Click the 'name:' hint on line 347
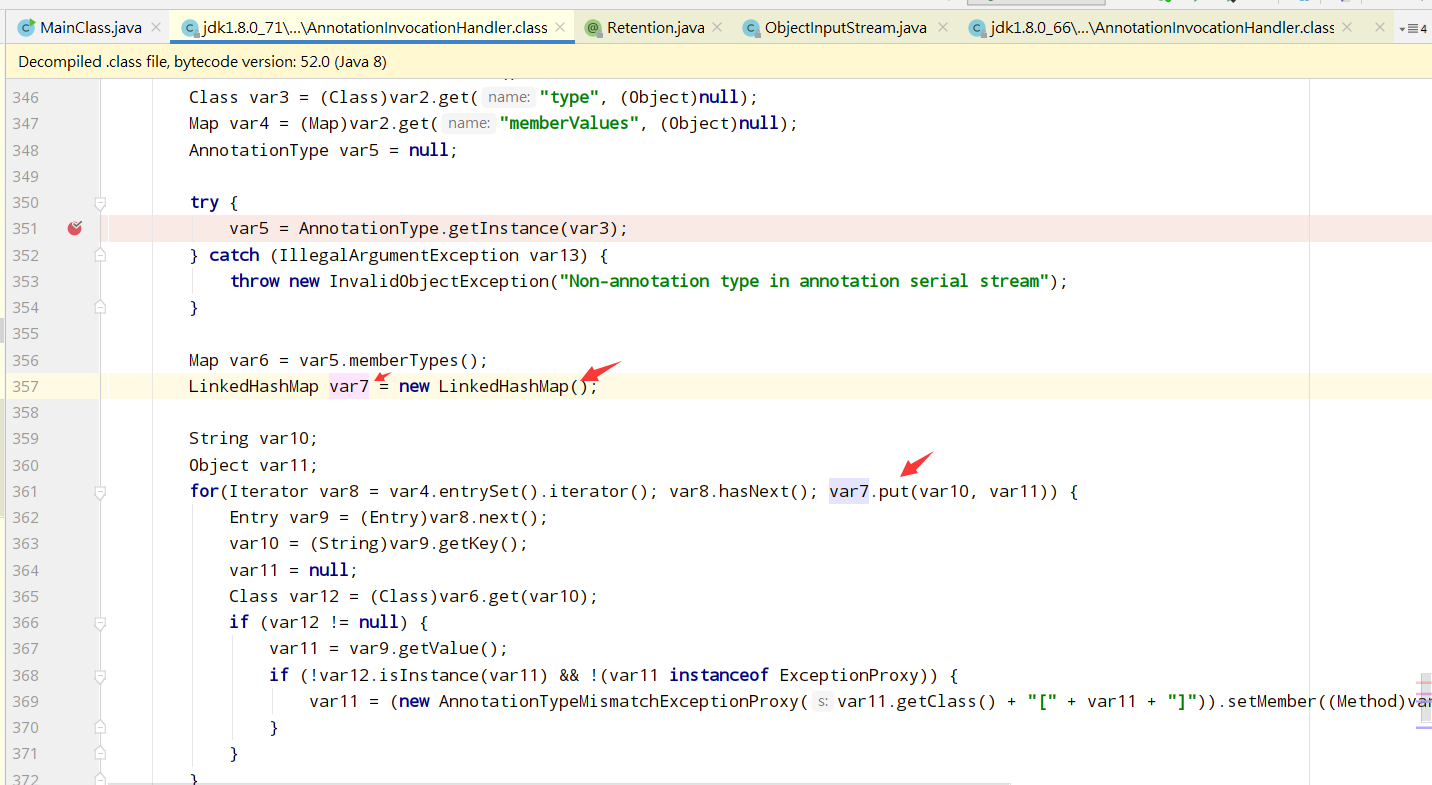 [469, 123]
